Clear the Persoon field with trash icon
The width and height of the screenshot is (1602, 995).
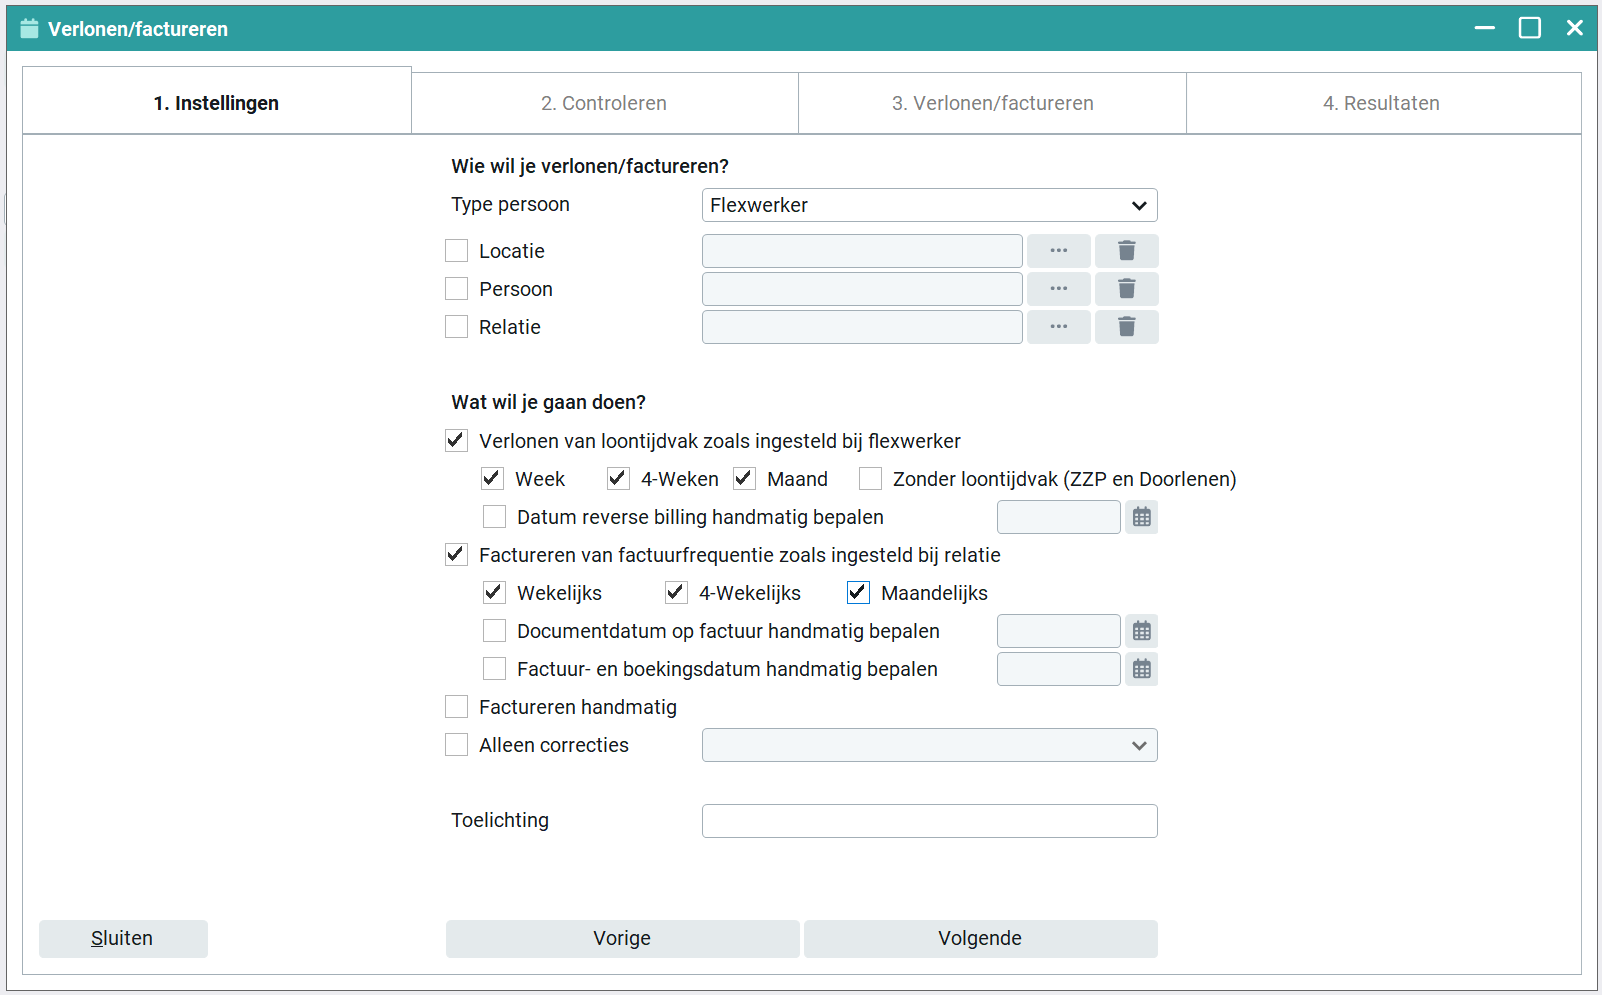1126,289
